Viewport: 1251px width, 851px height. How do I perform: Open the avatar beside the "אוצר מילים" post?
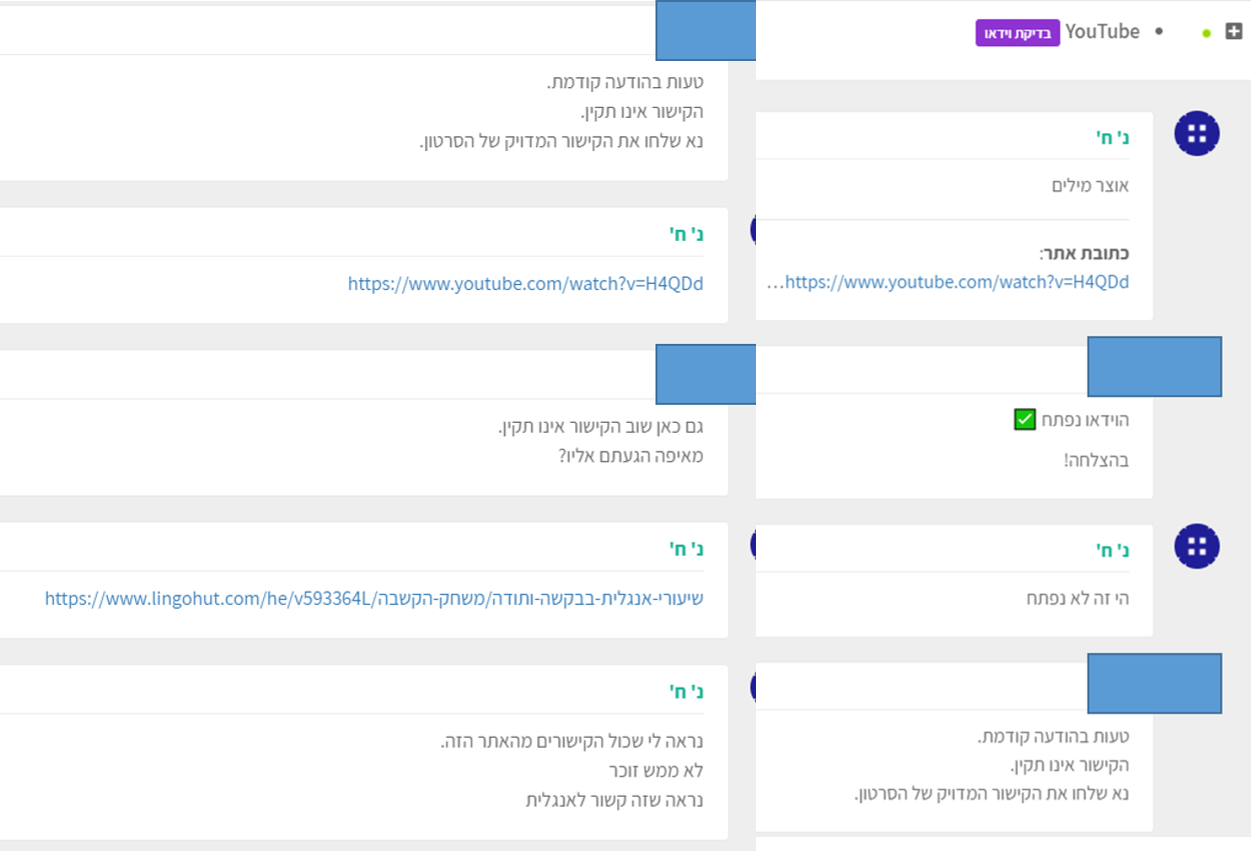point(1197,133)
